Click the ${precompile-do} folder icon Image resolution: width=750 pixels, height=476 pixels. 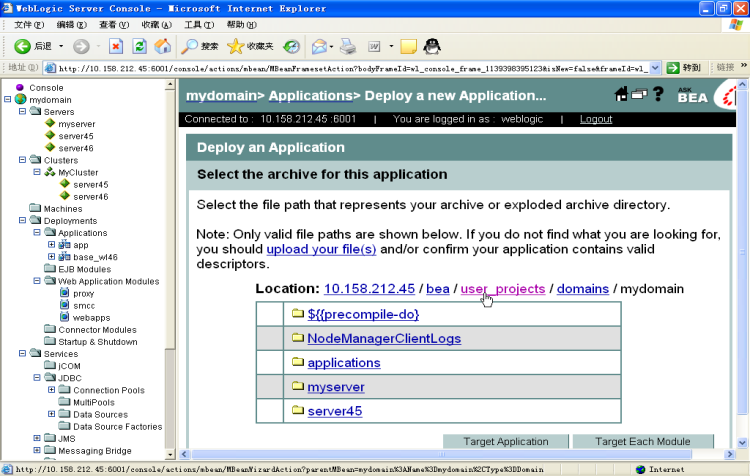click(298, 313)
